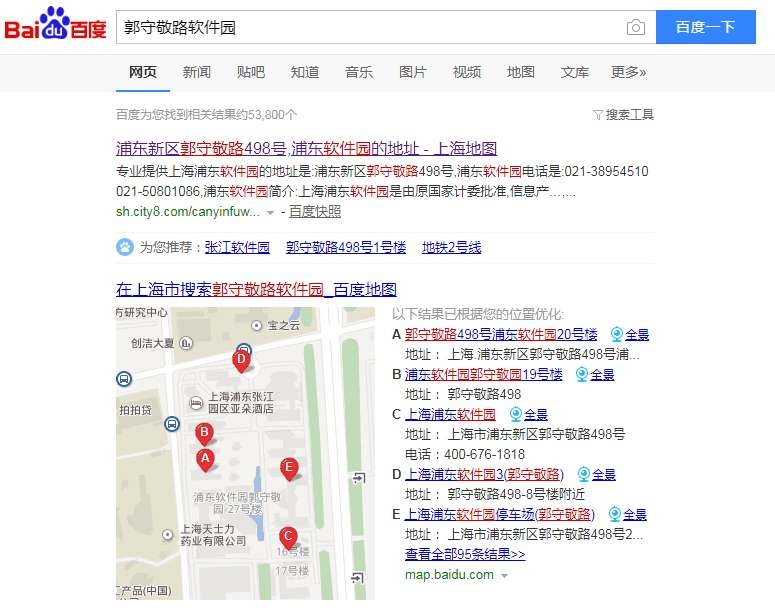Click recommended 郭守敬路498号1号楼 link
This screenshot has width=775, height=611.
[346, 247]
